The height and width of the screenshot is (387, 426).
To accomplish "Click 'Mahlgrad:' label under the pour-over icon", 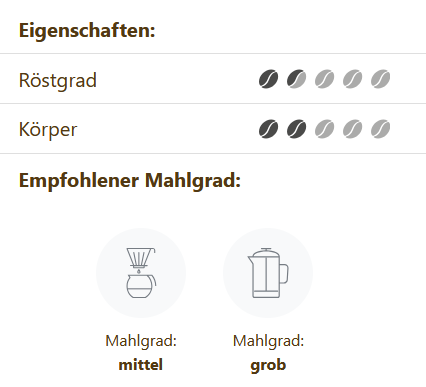I will [x=141, y=341].
